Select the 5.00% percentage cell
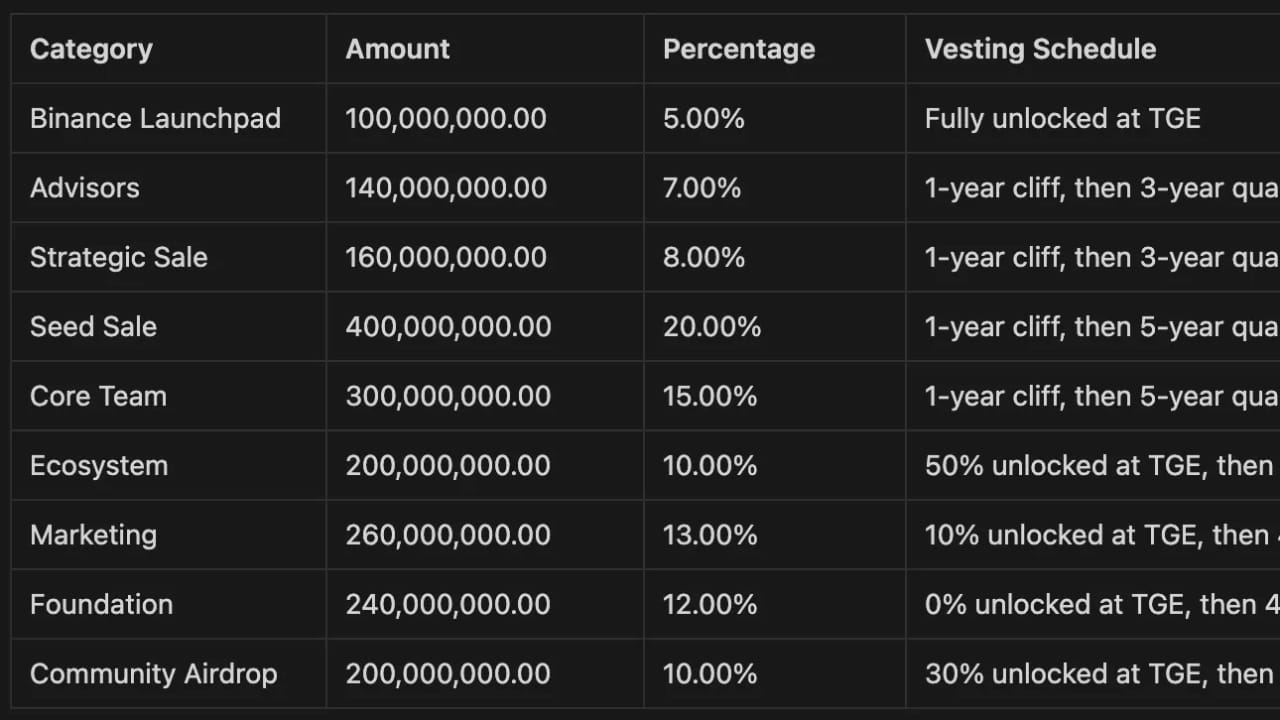 click(704, 118)
